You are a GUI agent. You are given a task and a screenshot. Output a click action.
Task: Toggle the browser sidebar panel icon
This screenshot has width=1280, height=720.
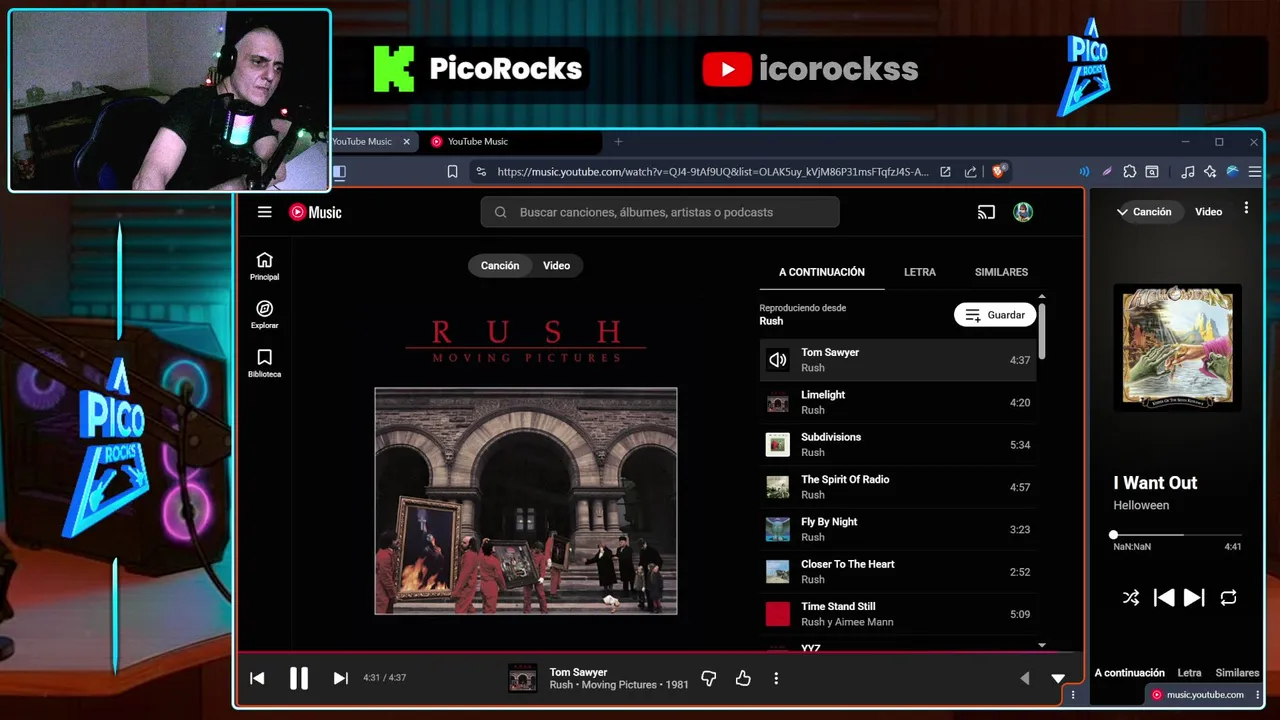click(x=339, y=172)
